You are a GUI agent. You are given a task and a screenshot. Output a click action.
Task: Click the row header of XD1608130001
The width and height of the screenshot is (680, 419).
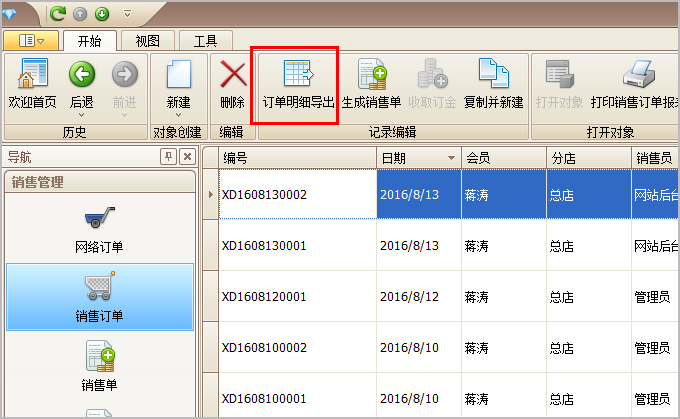[211, 246]
